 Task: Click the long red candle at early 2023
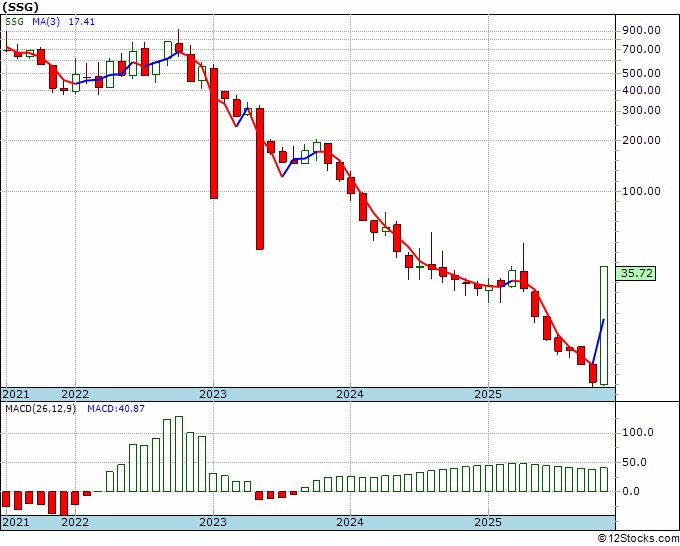pos(214,133)
